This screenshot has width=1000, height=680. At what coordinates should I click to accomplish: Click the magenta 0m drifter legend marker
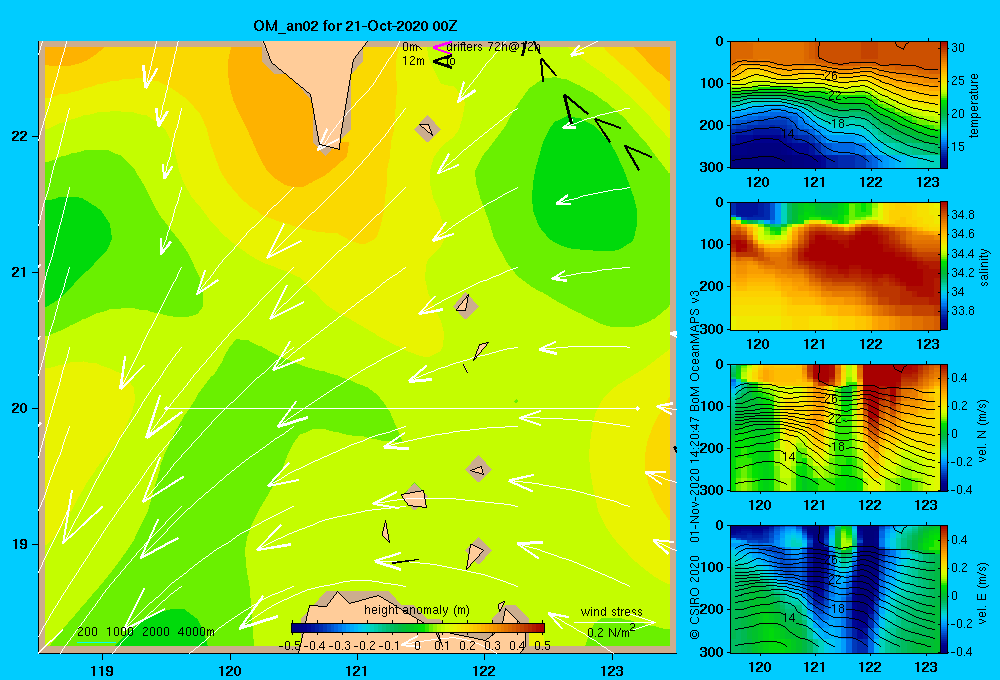[441, 47]
